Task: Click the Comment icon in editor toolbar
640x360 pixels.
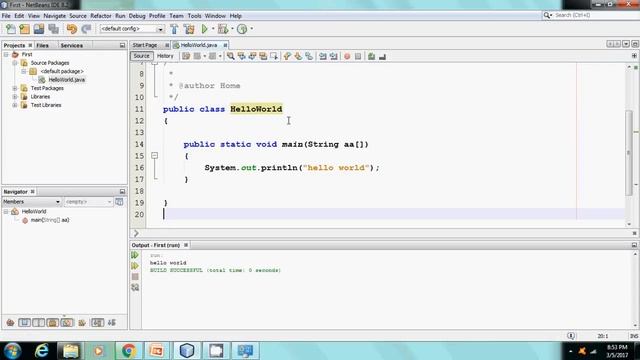Action: [371, 56]
